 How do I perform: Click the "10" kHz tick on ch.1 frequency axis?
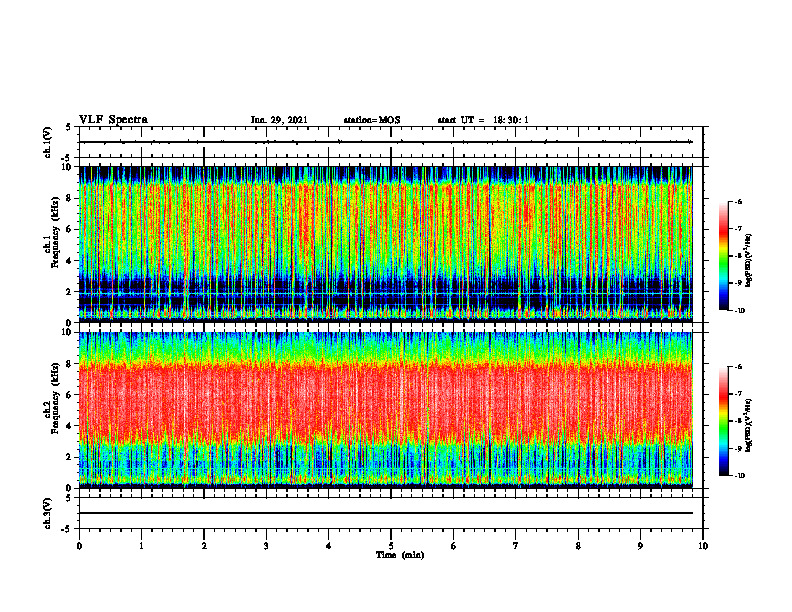coord(69,167)
